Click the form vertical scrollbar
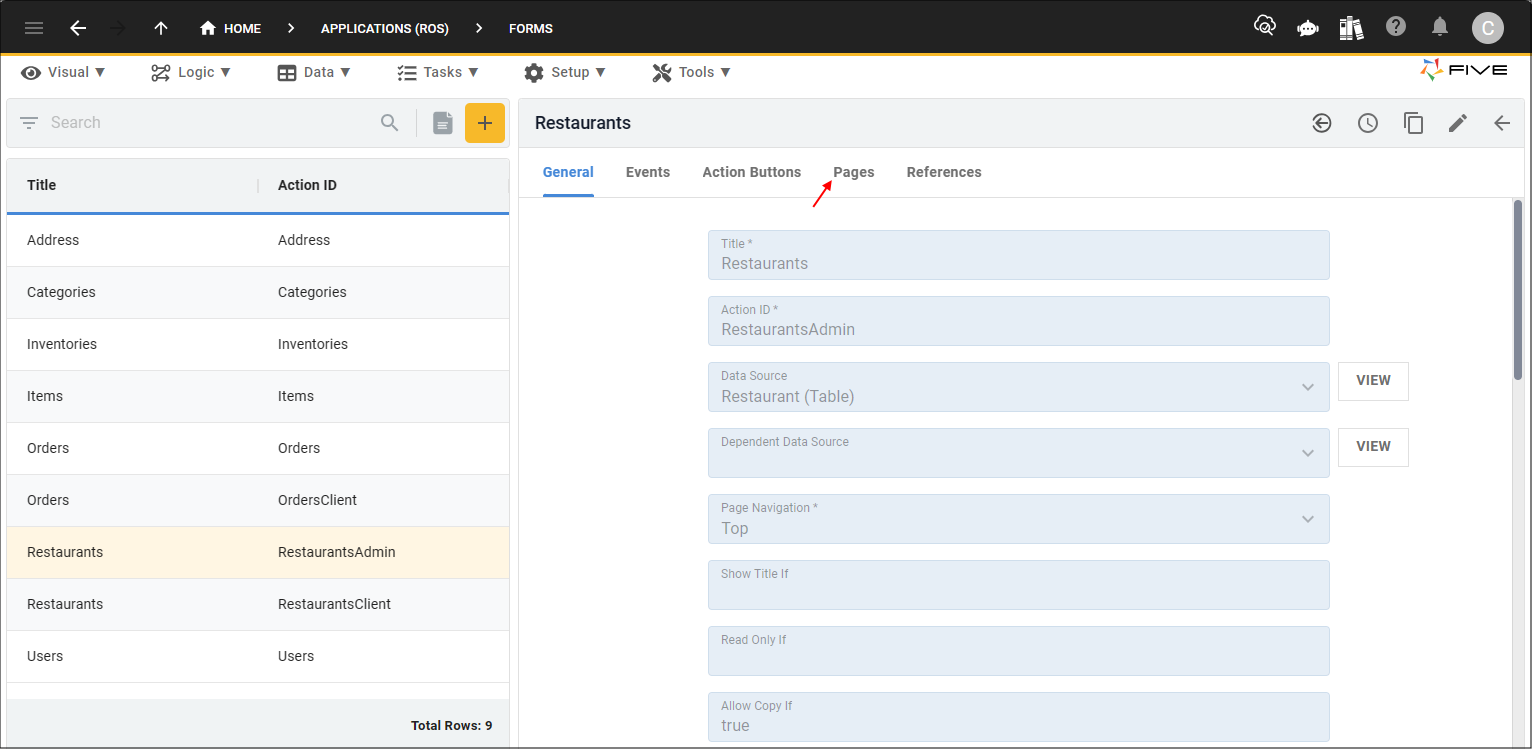Viewport: 1532px width, 749px height. [1518, 290]
